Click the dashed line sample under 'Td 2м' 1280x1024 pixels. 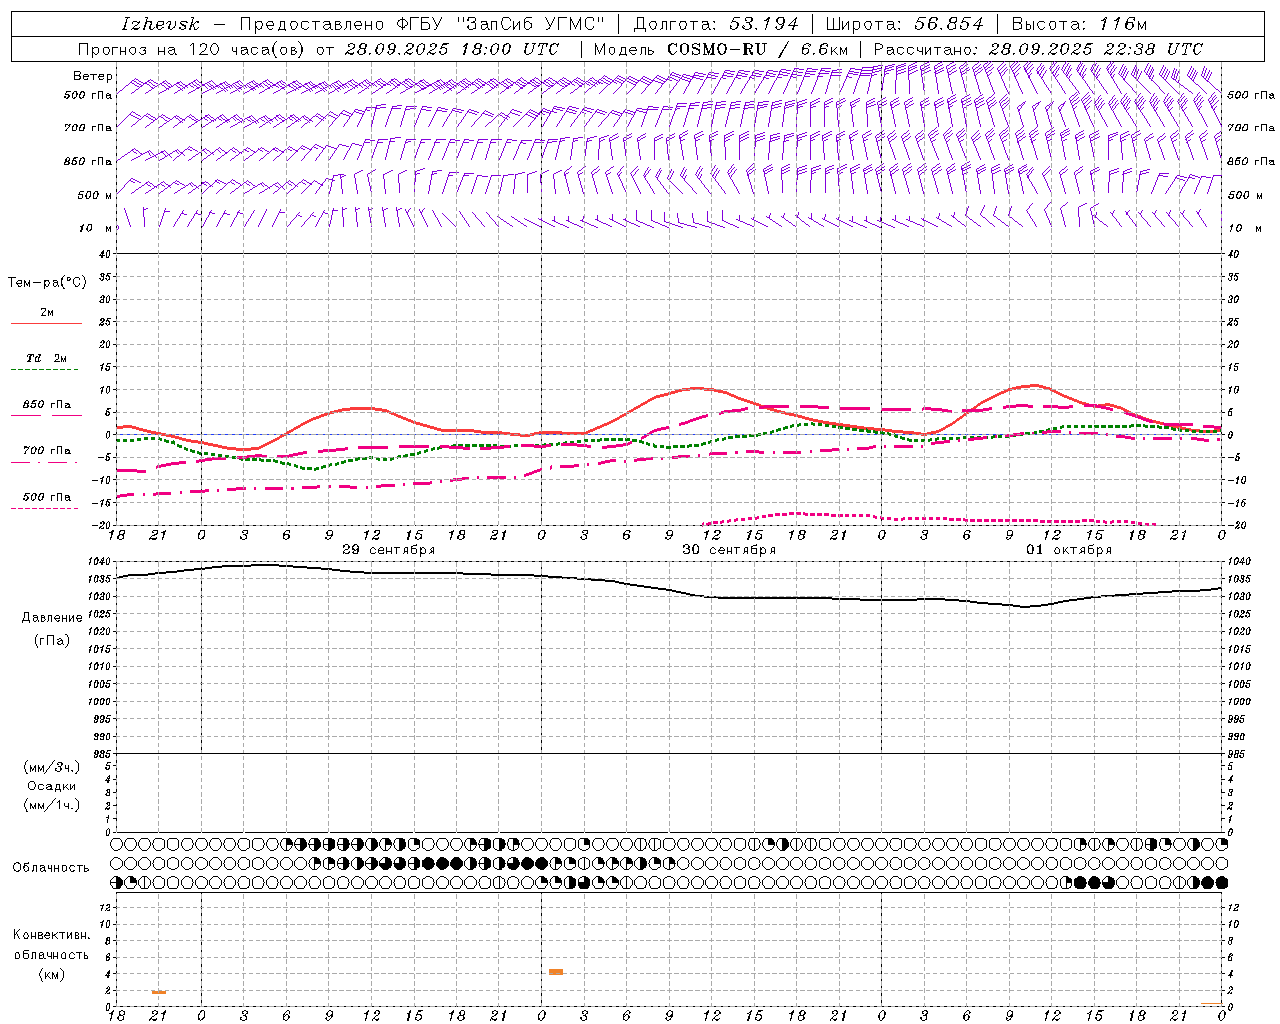pyautogui.click(x=46, y=370)
